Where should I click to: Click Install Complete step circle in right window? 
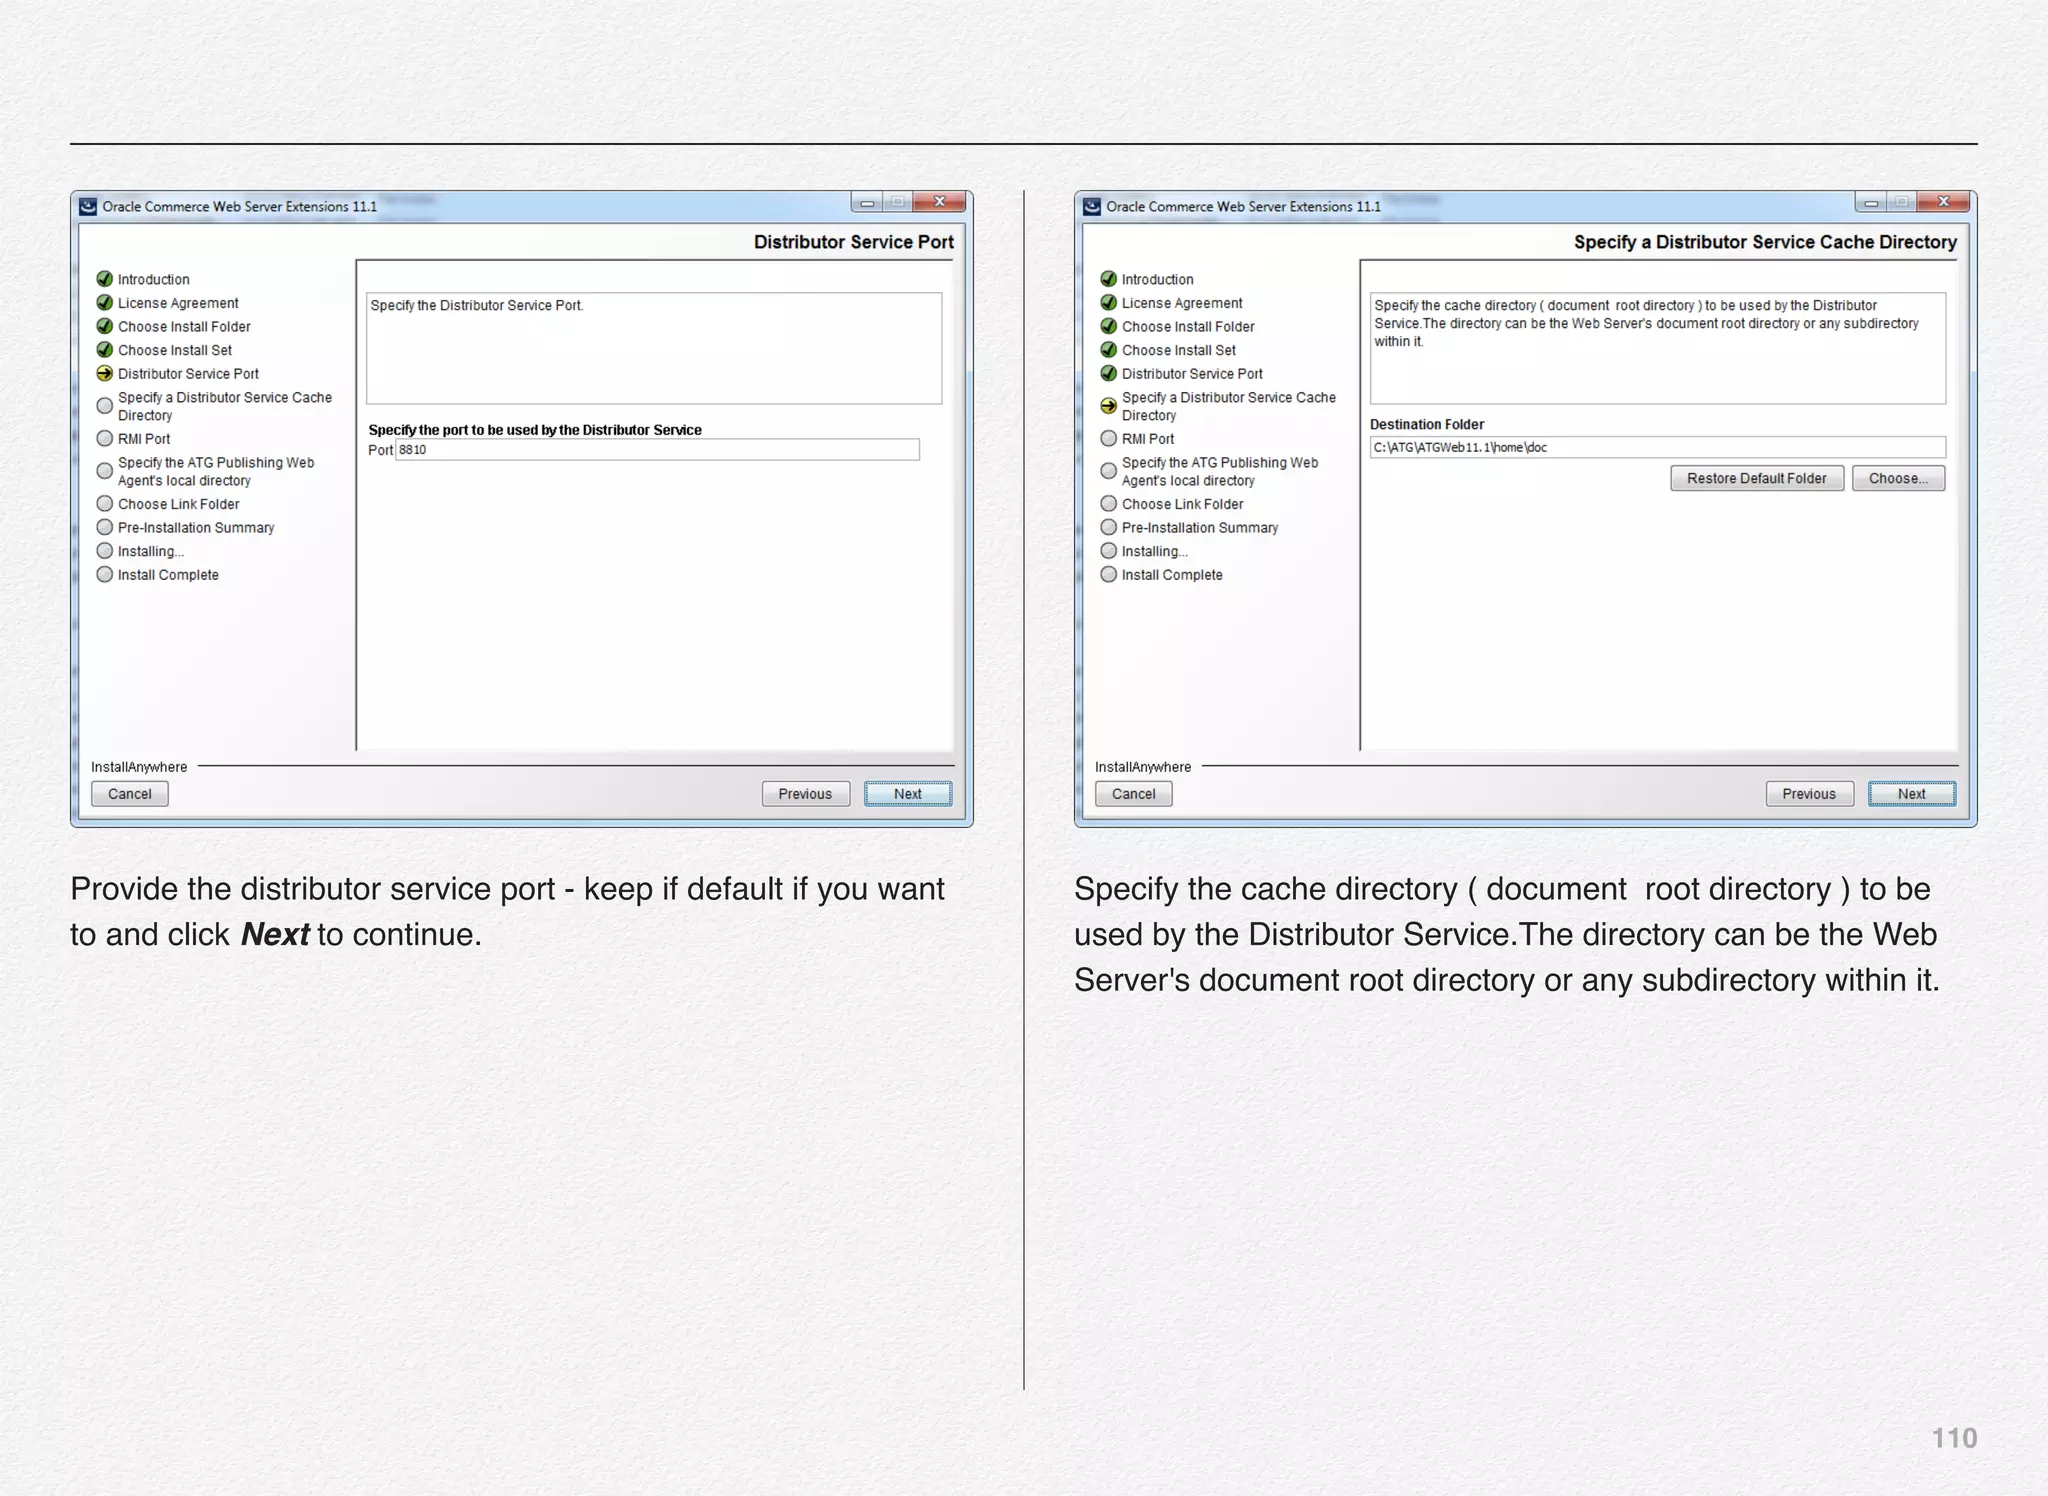[x=1108, y=575]
